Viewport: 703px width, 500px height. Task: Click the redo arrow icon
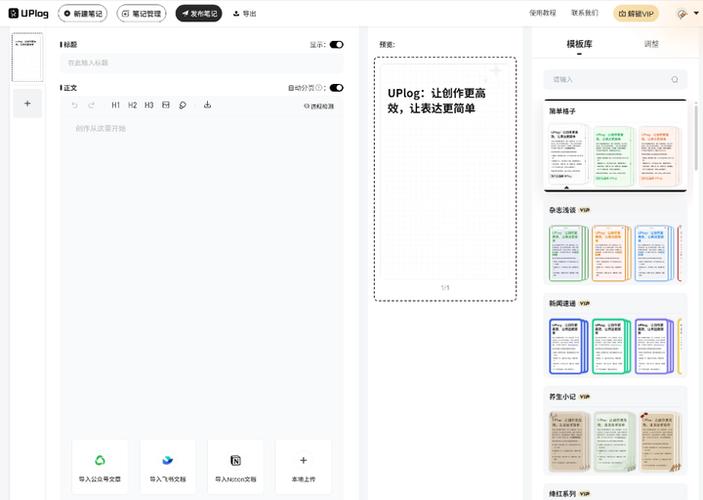91,105
